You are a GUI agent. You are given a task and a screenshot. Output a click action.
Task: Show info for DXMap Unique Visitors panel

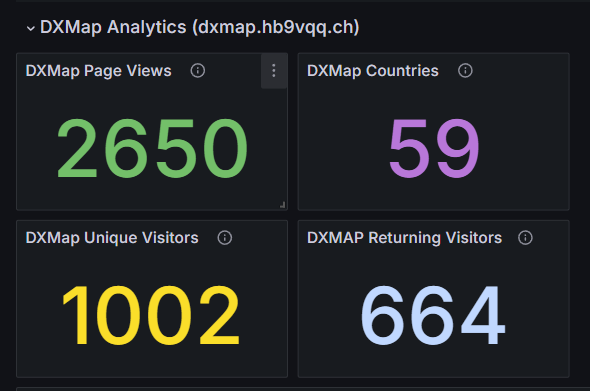point(225,237)
